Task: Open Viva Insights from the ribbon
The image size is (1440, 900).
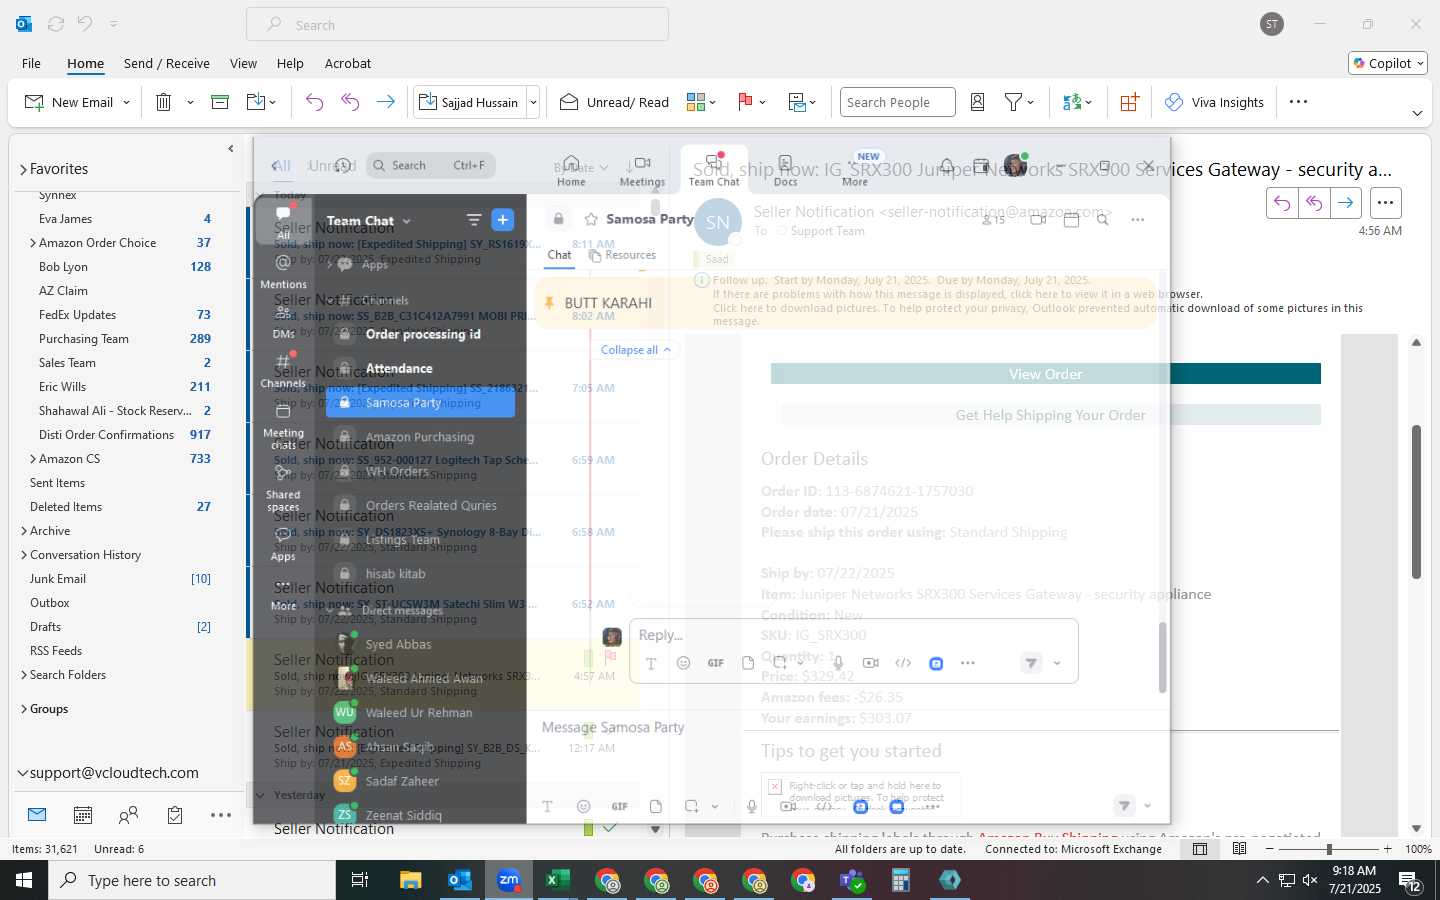Action: tap(1214, 102)
